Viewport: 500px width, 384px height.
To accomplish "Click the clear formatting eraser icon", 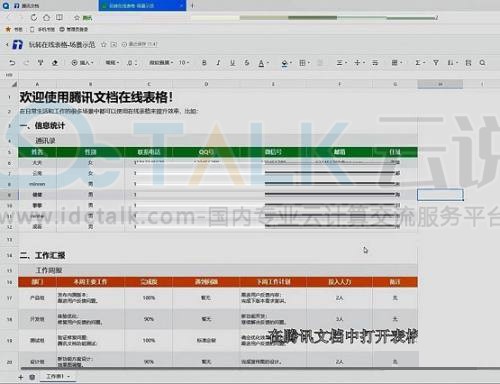I will pos(55,63).
